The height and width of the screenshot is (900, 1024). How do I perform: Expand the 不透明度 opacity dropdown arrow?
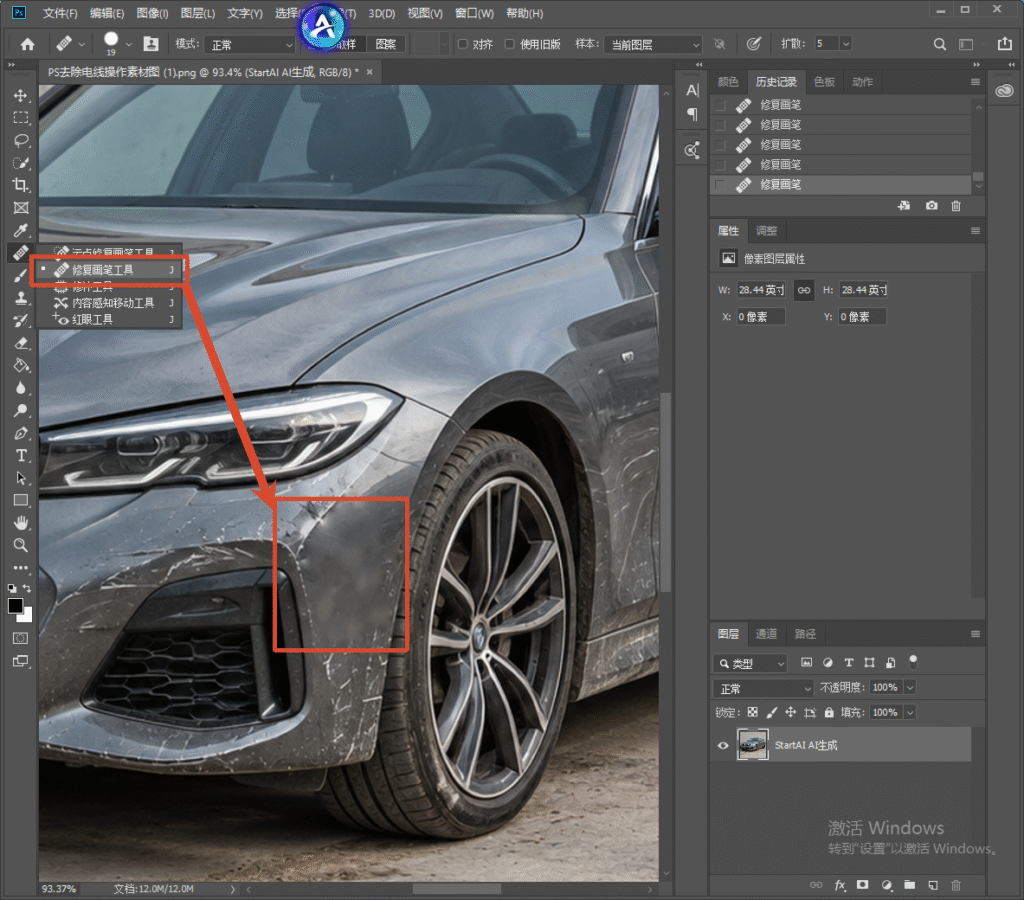(910, 687)
